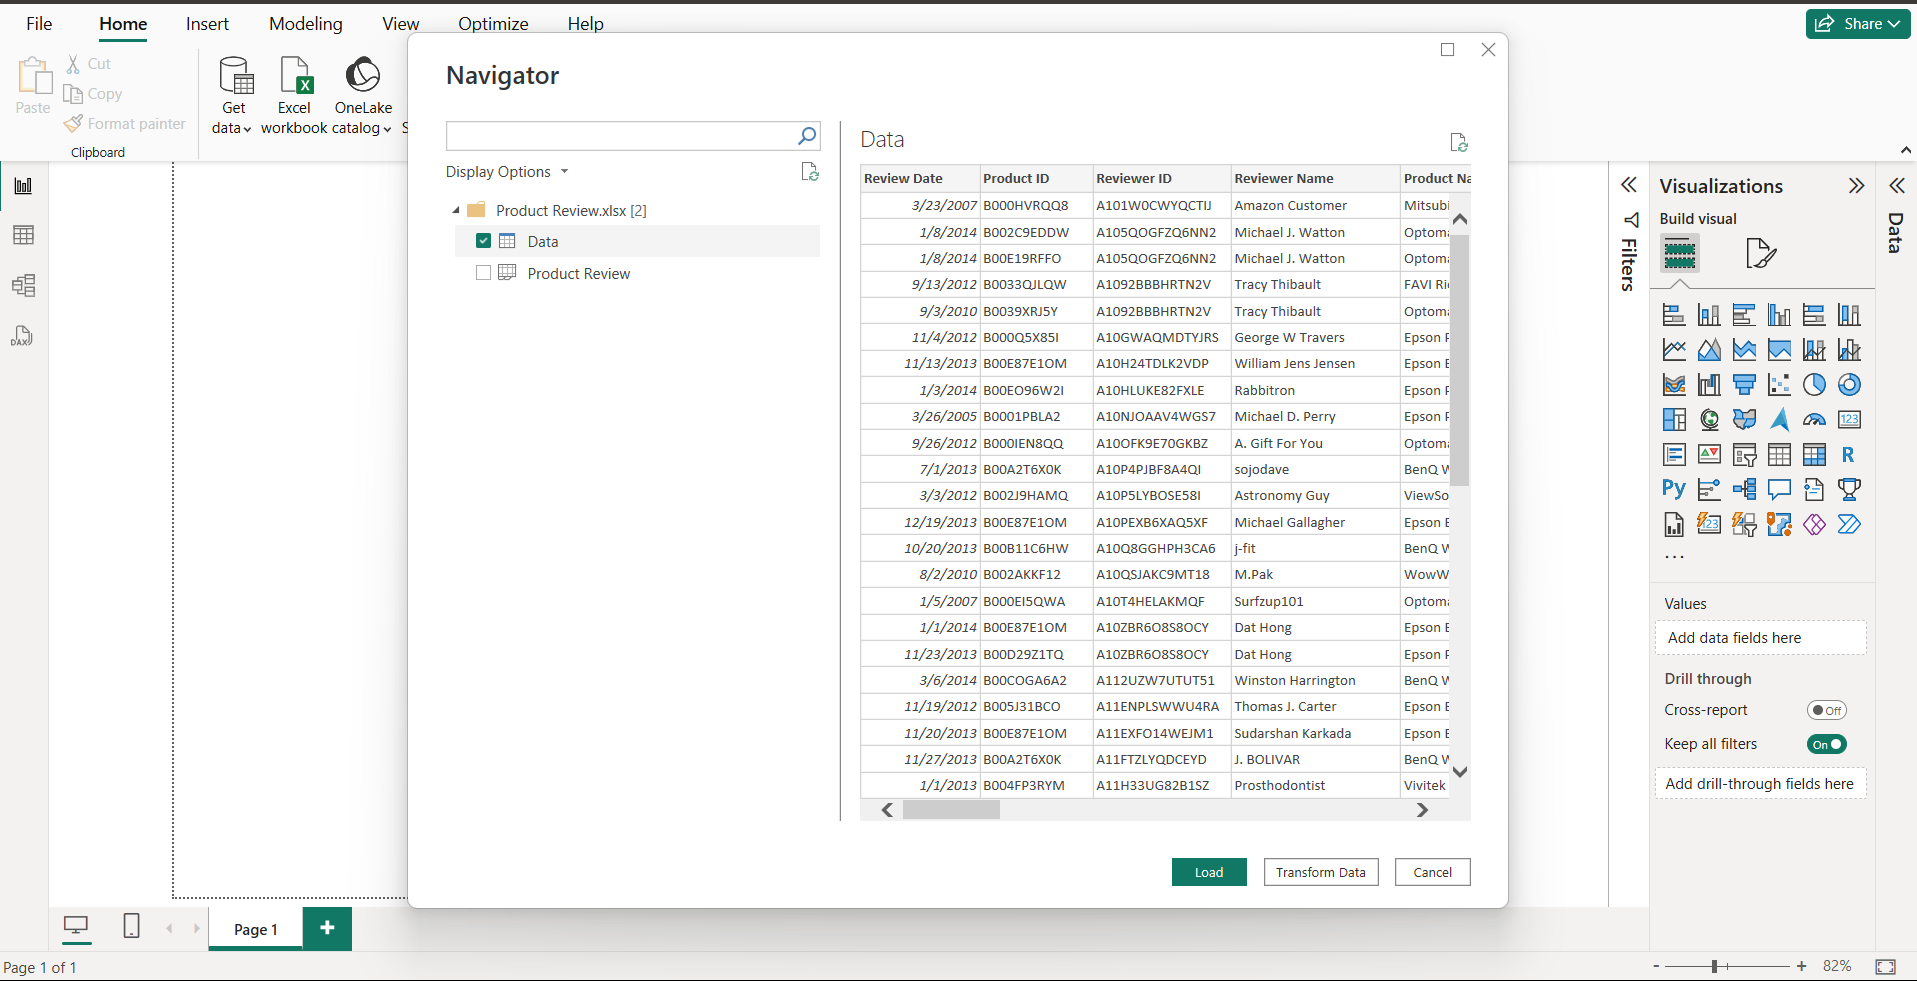Click Excel workbook icon in ribbon

pyautogui.click(x=294, y=95)
